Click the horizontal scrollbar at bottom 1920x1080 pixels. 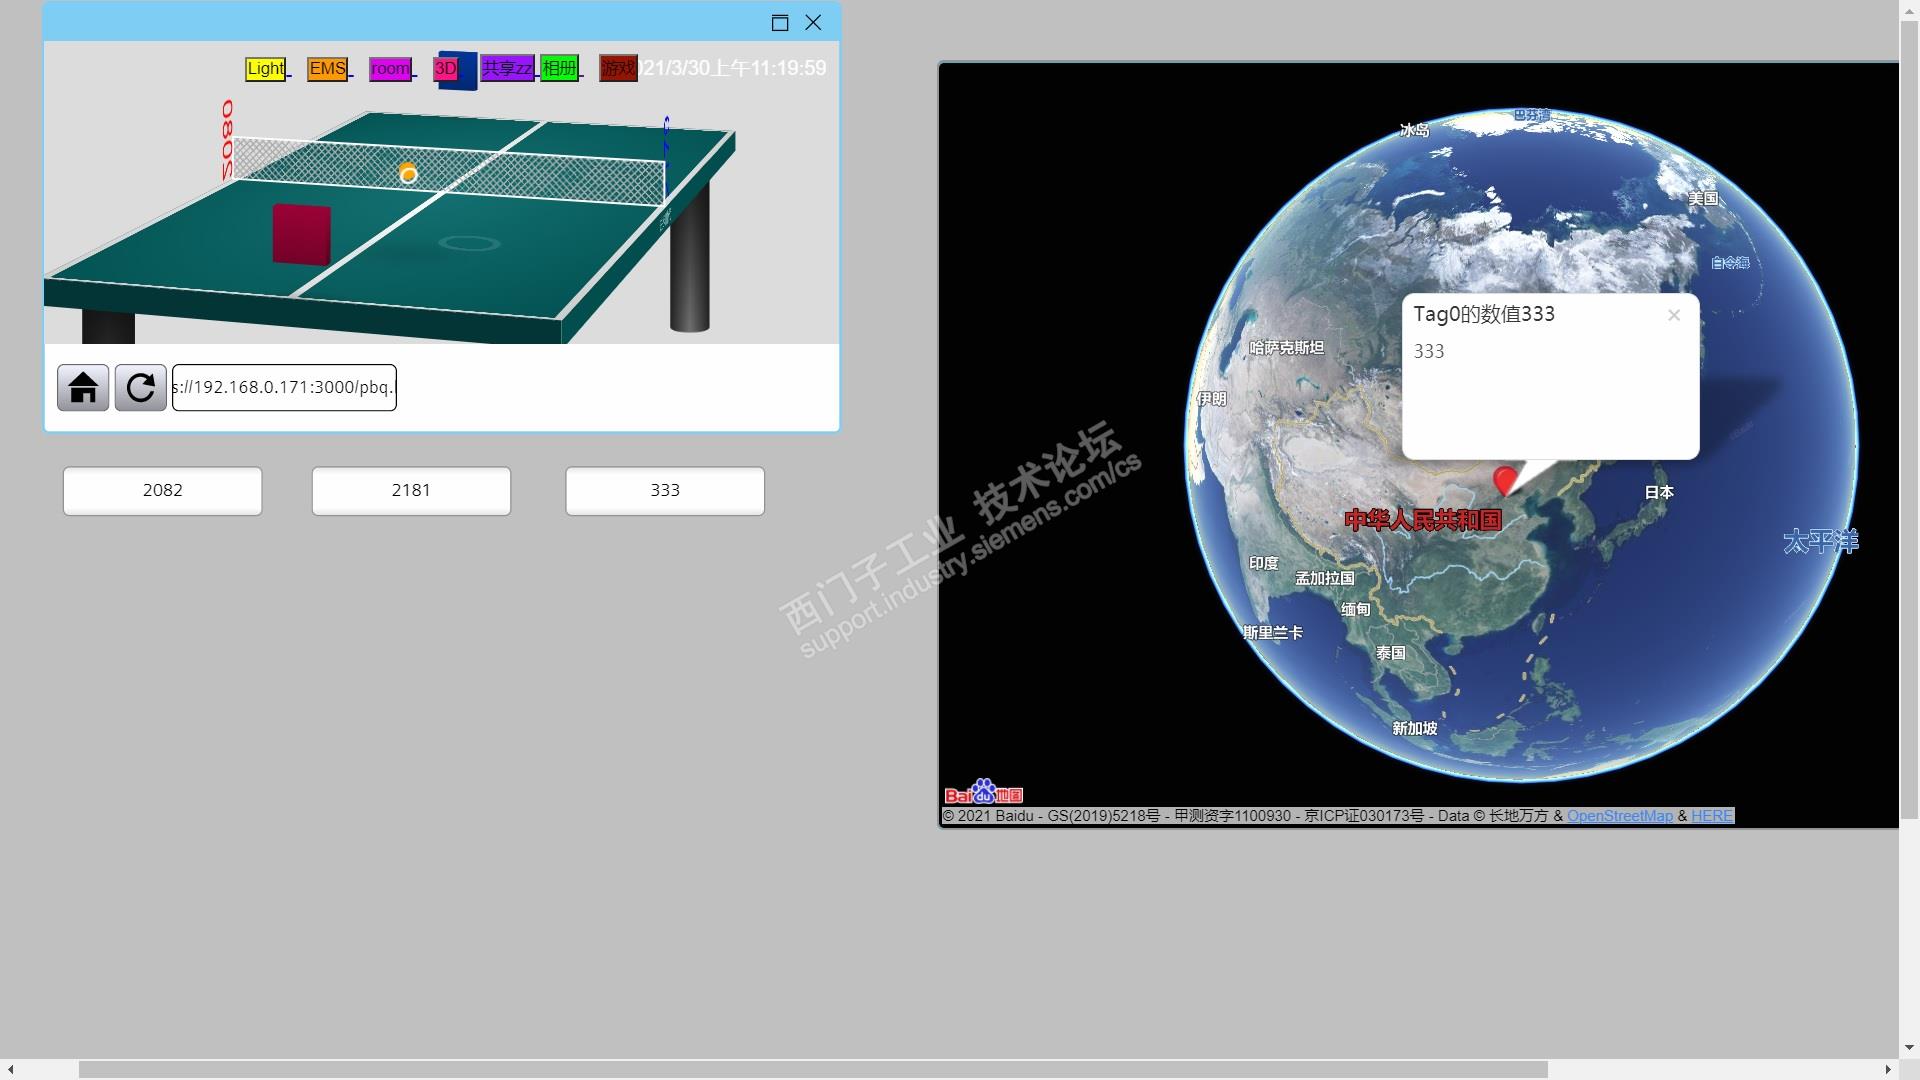click(812, 1069)
